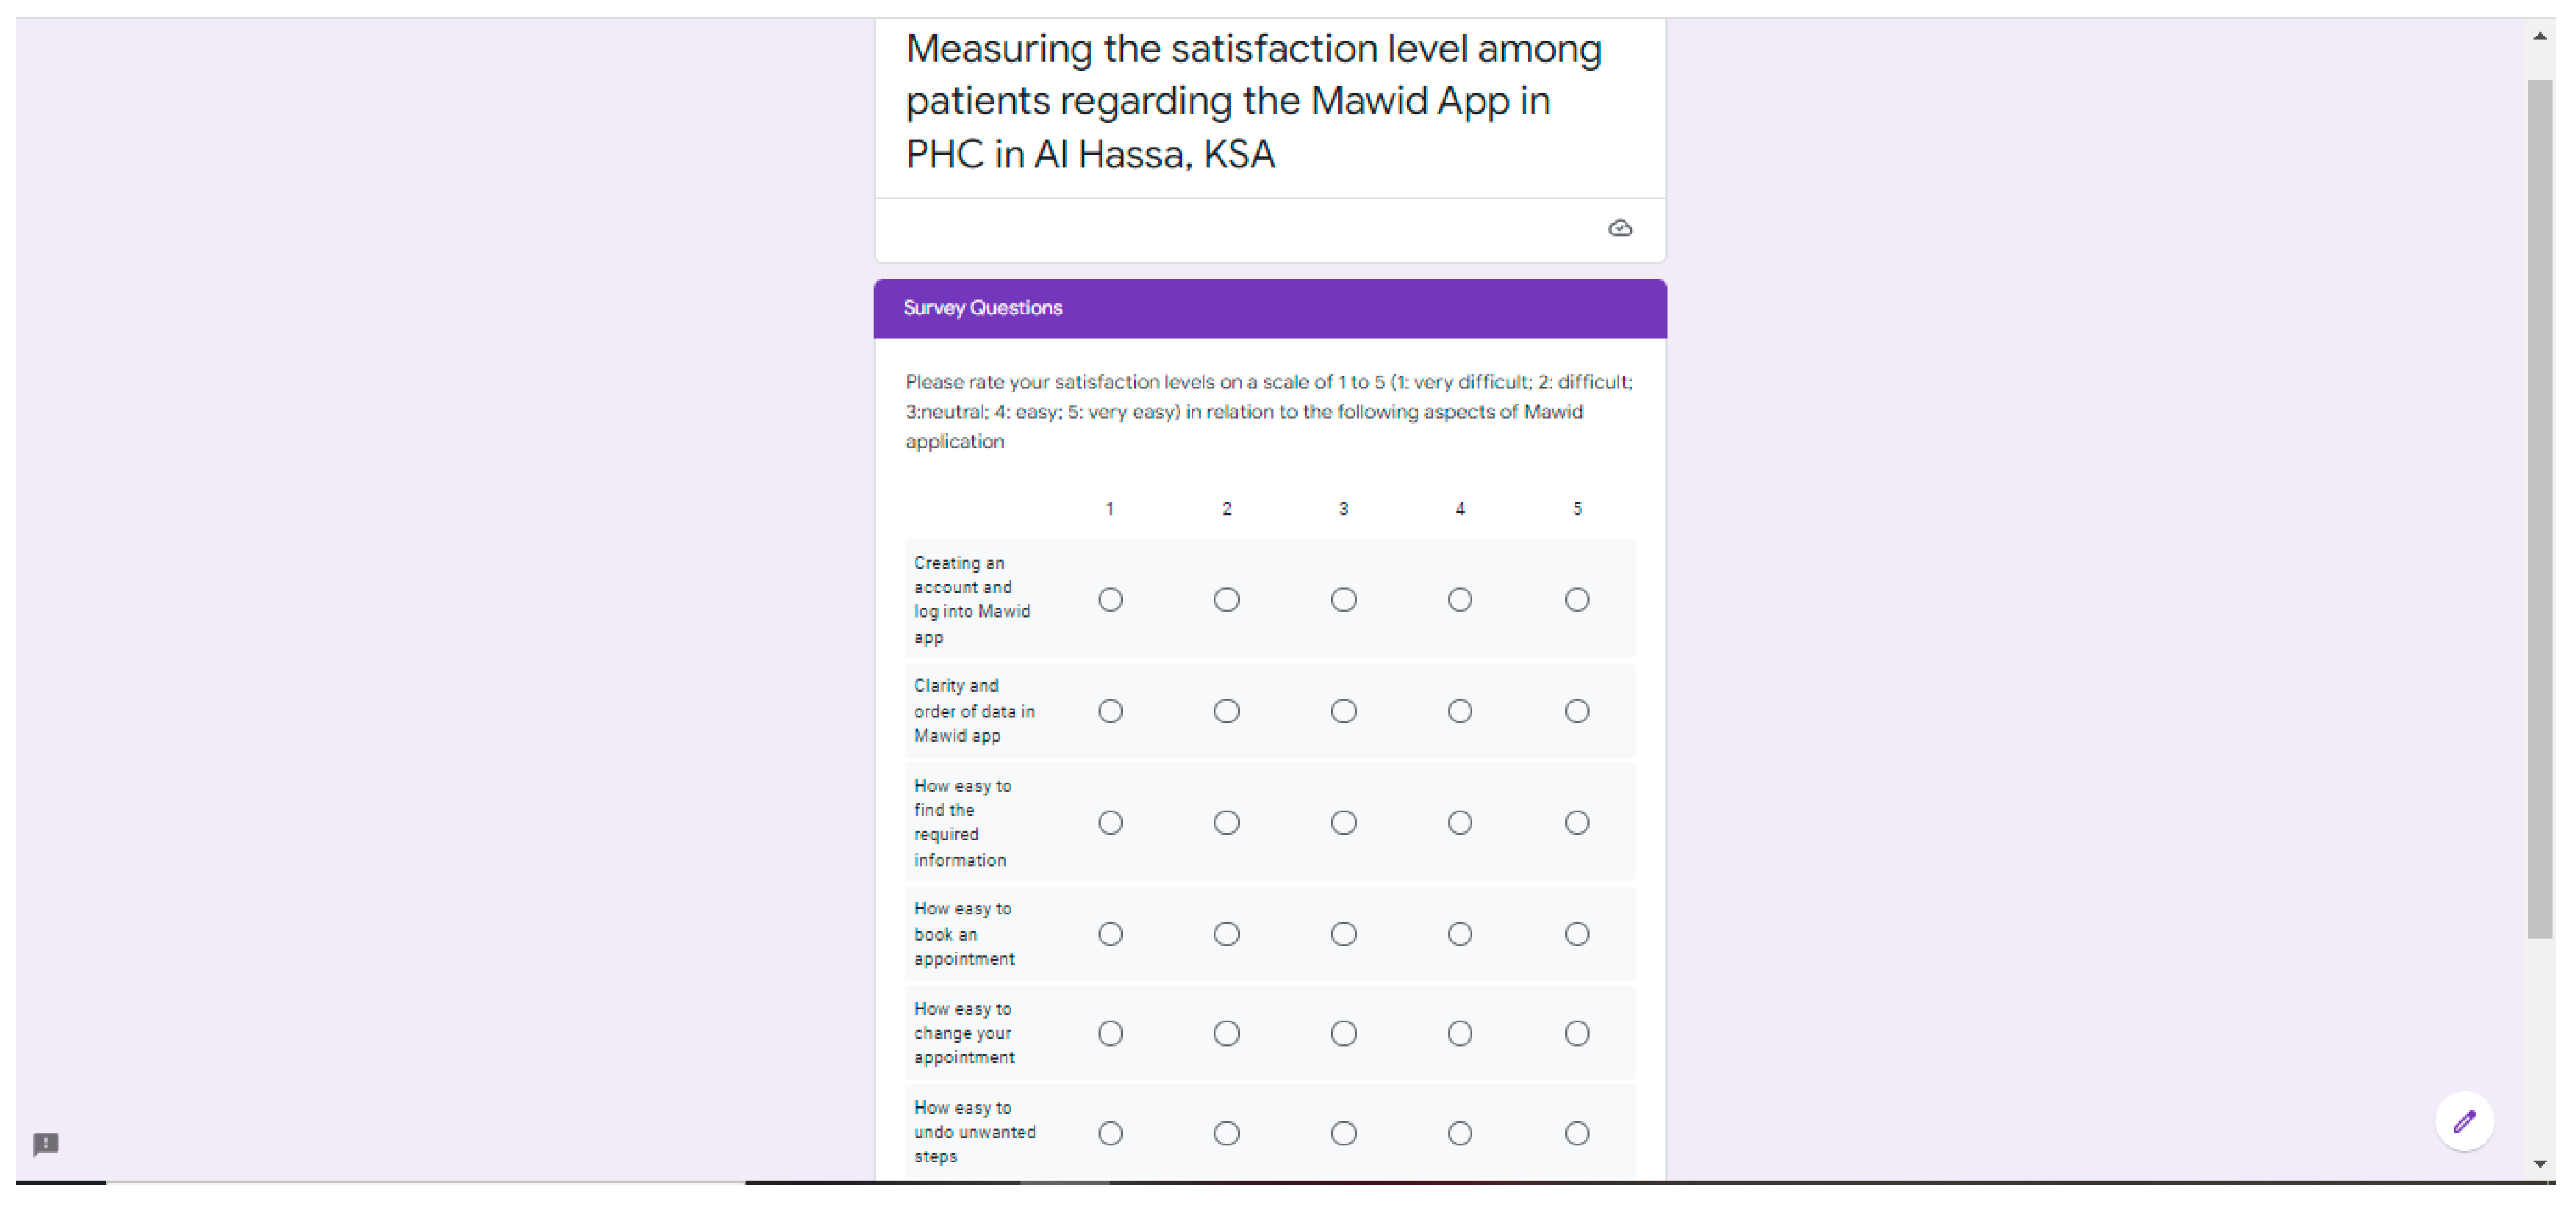
Task: Click the pencil edit form button
Action: tap(2463, 1121)
